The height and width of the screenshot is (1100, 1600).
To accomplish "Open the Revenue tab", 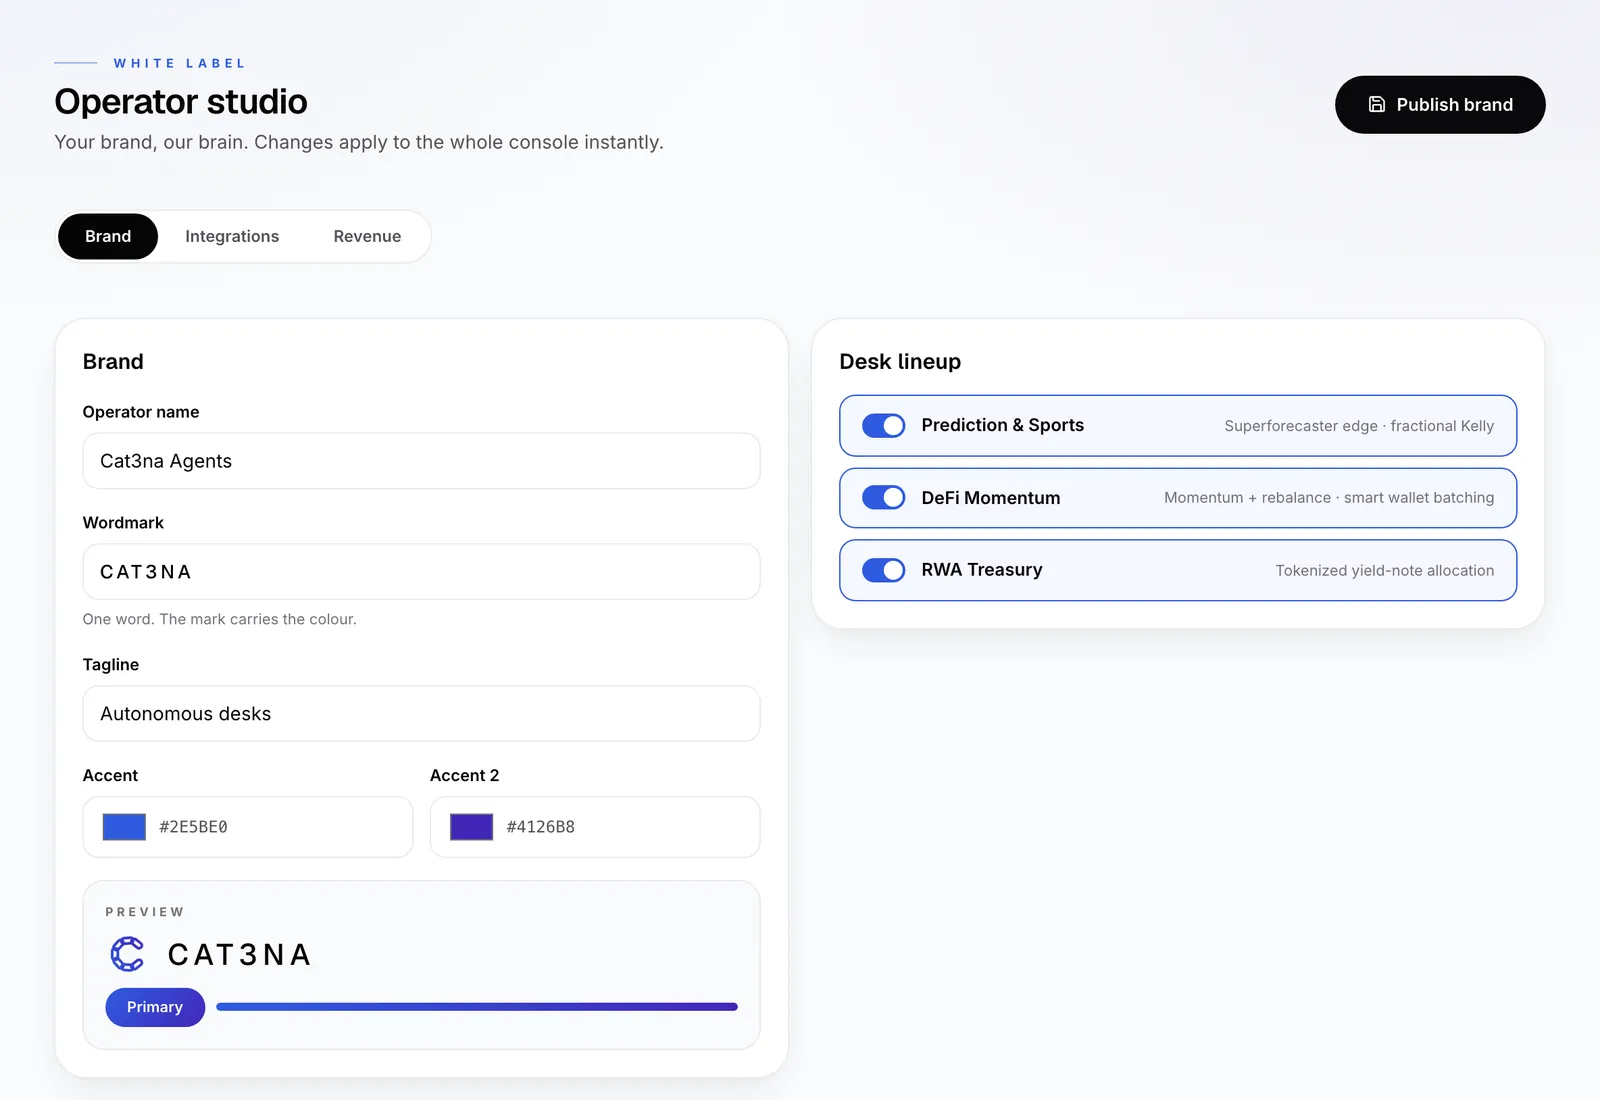I will [367, 236].
